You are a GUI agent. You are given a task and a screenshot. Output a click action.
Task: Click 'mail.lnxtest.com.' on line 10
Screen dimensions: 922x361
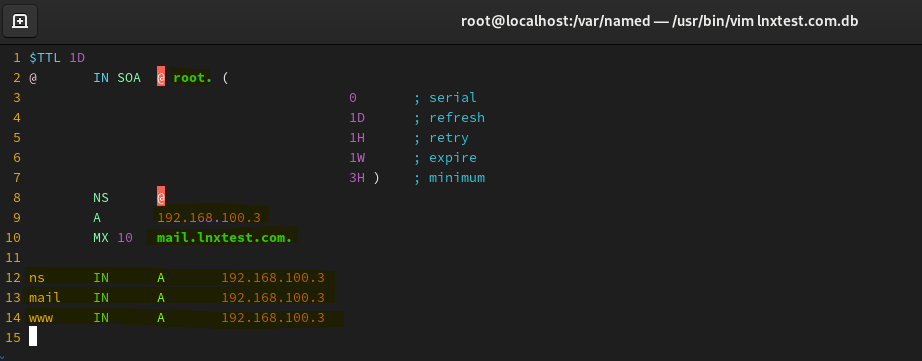225,238
